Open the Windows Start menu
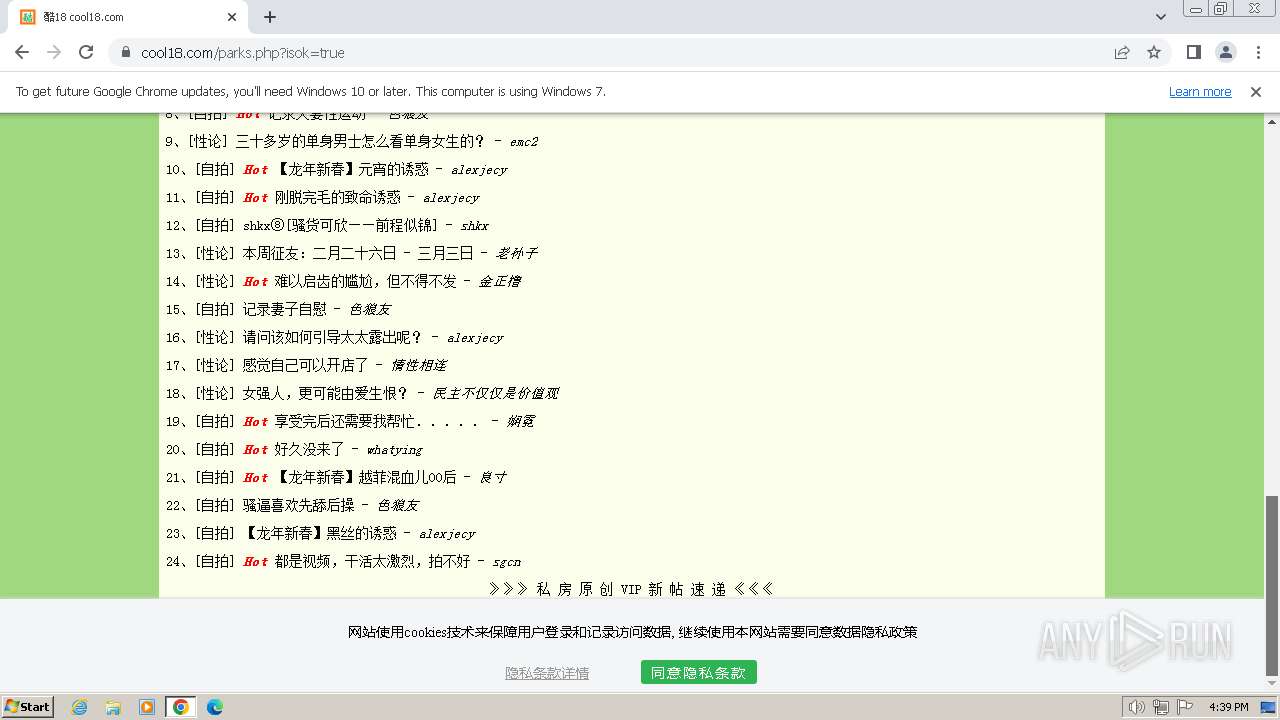The height and width of the screenshot is (720, 1280). [x=27, y=706]
